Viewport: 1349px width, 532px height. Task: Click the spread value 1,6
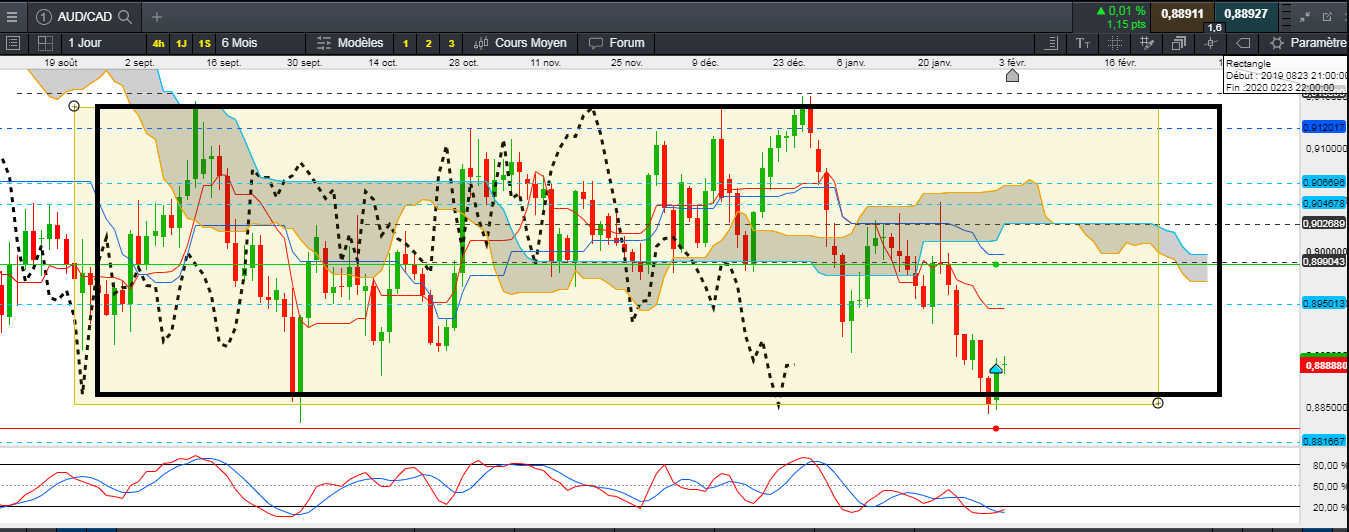1215,28
